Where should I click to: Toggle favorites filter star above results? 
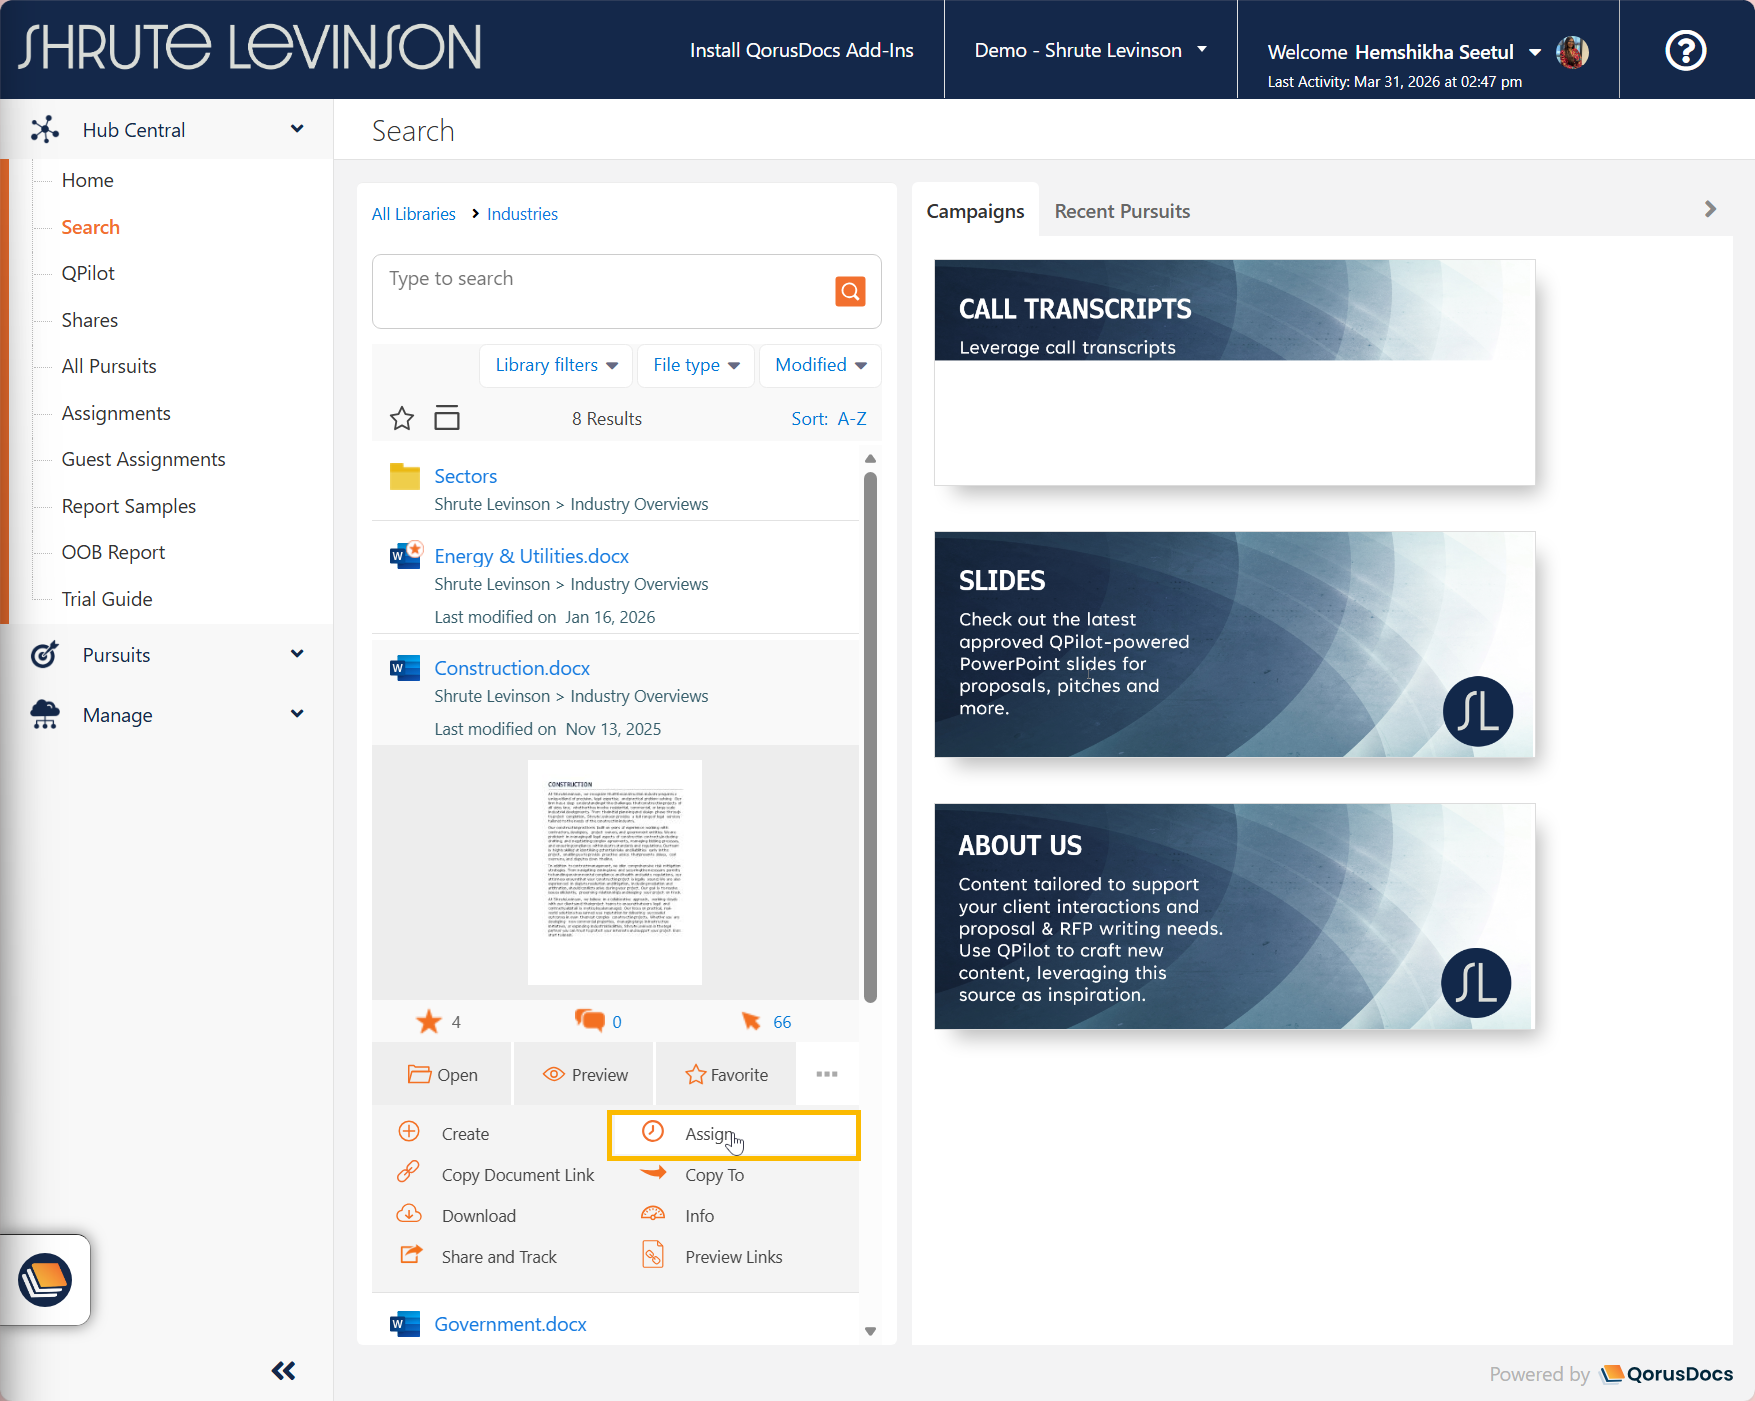[402, 419]
